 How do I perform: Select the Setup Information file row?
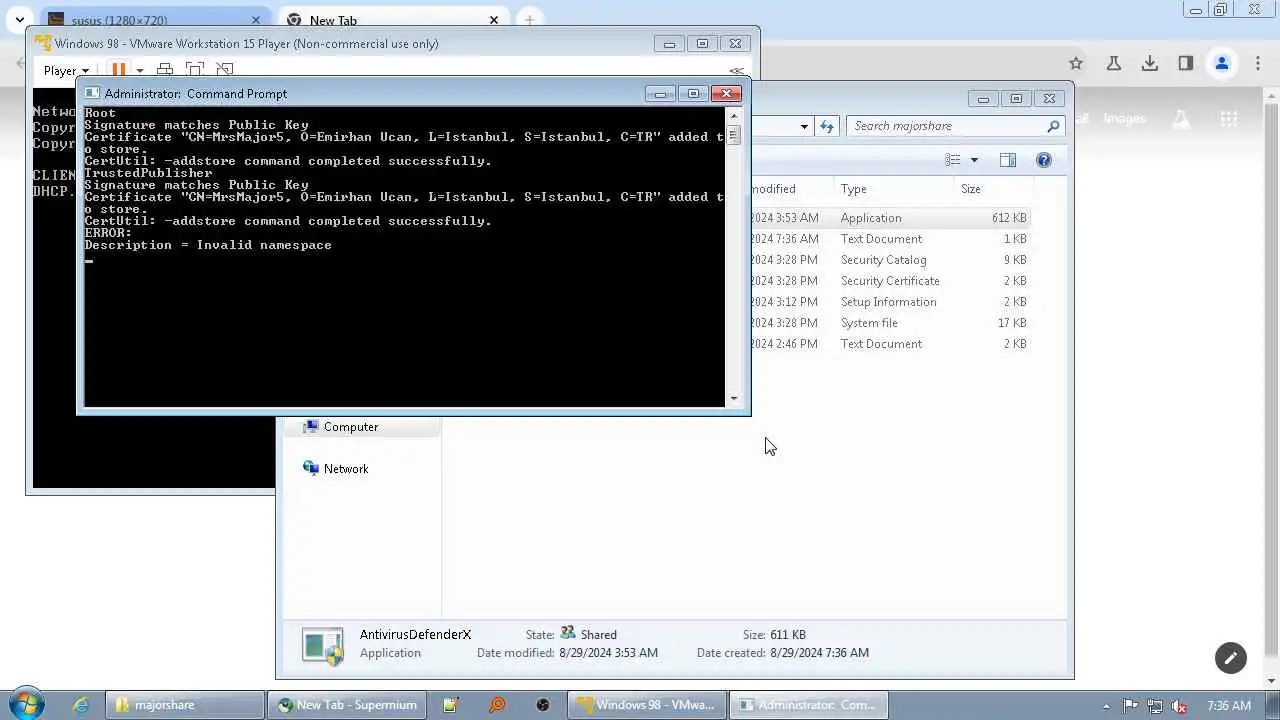[889, 302]
